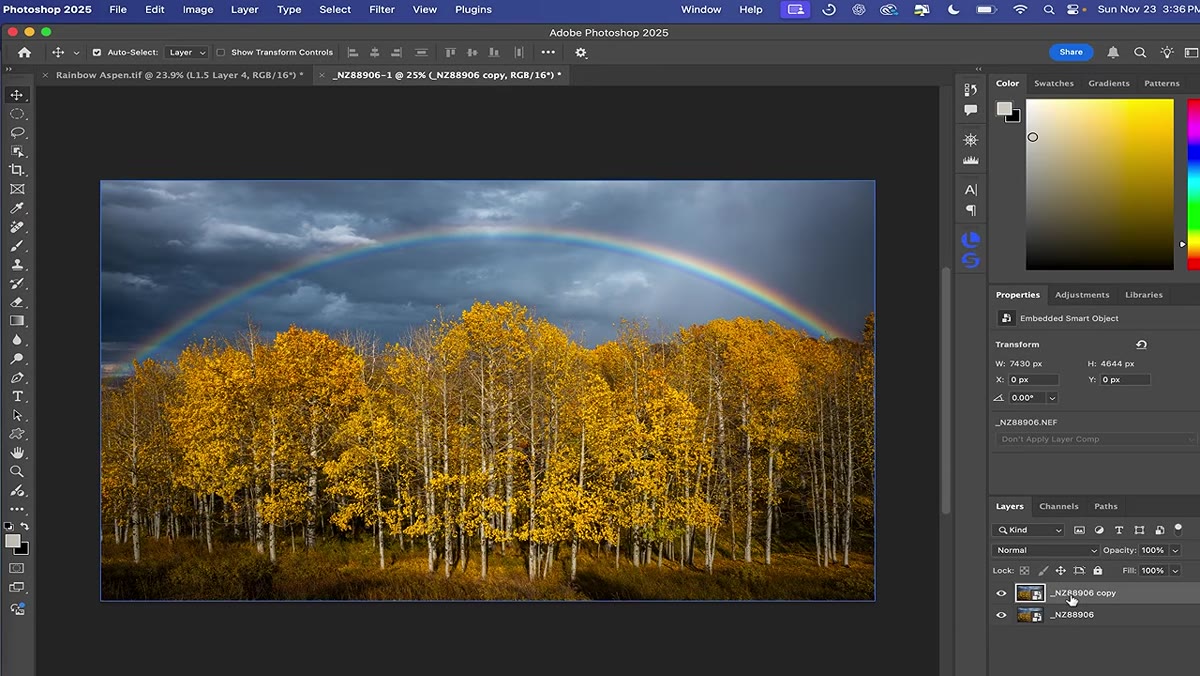Reset the transform in Properties panel
The height and width of the screenshot is (676, 1200).
(1141, 344)
